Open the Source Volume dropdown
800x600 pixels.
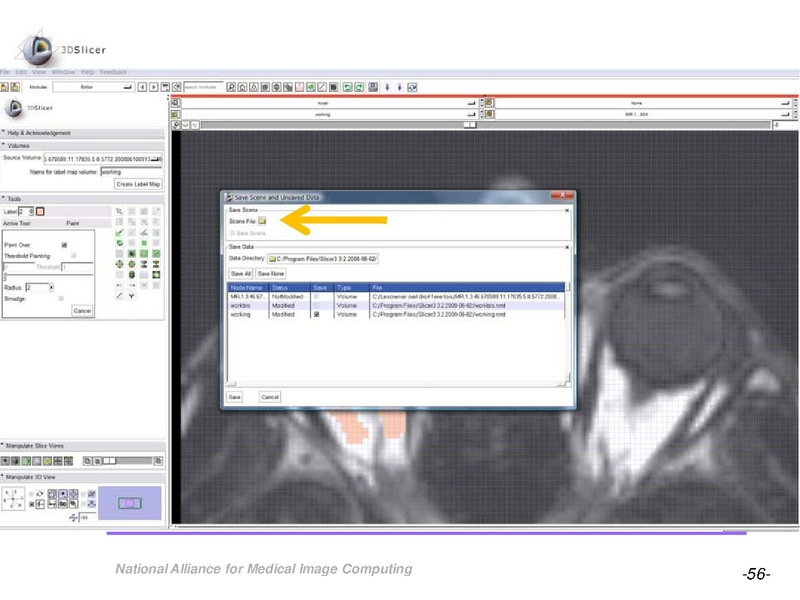point(103,159)
